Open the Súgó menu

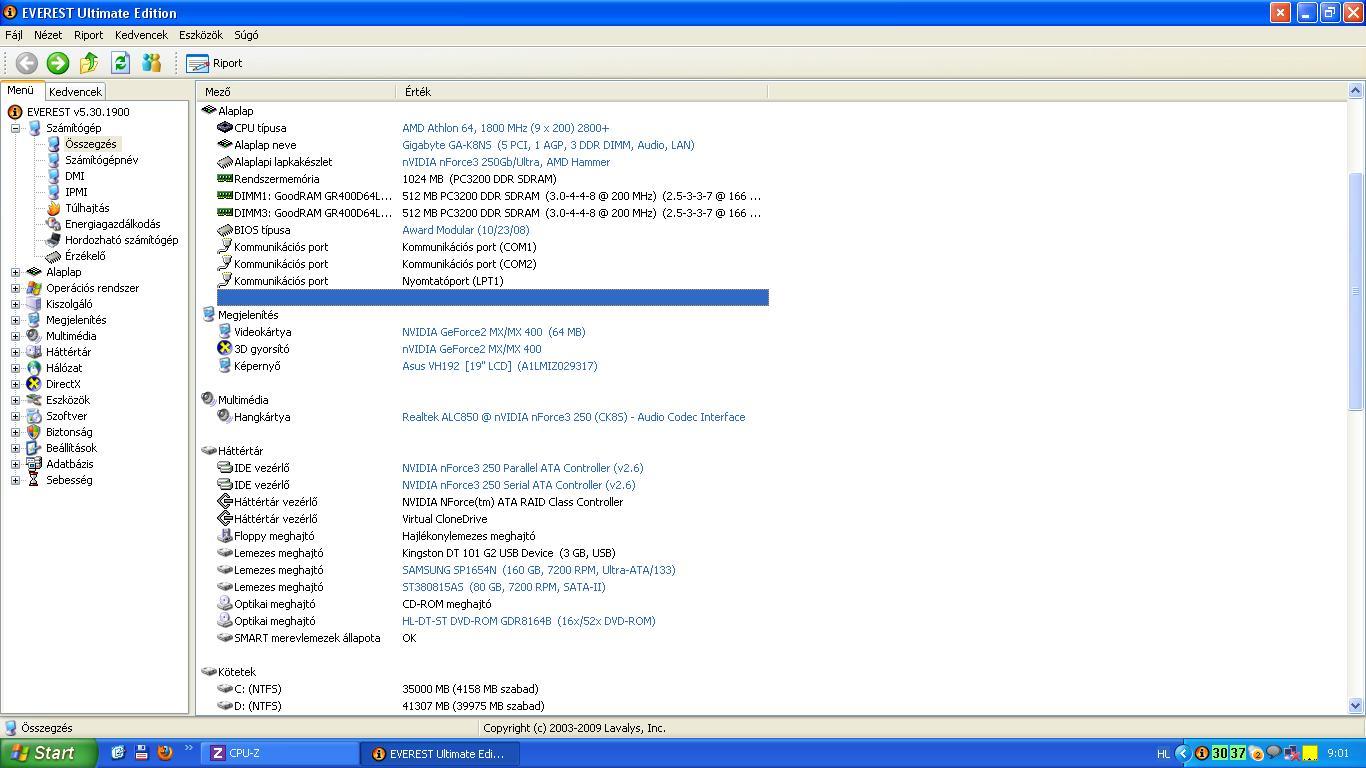pyautogui.click(x=246, y=35)
